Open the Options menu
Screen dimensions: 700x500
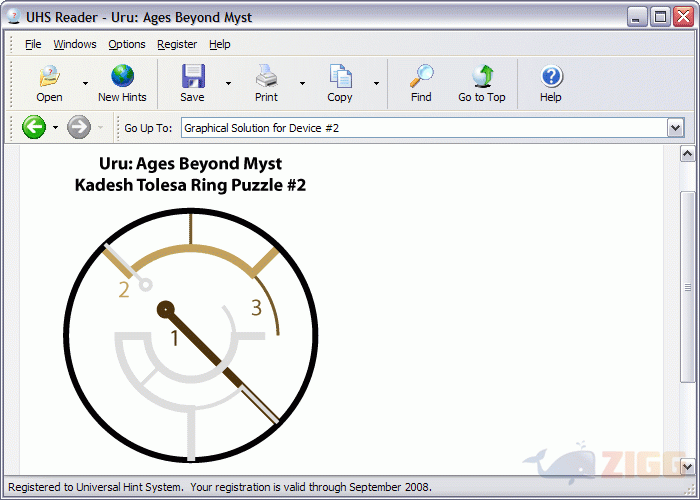click(127, 44)
